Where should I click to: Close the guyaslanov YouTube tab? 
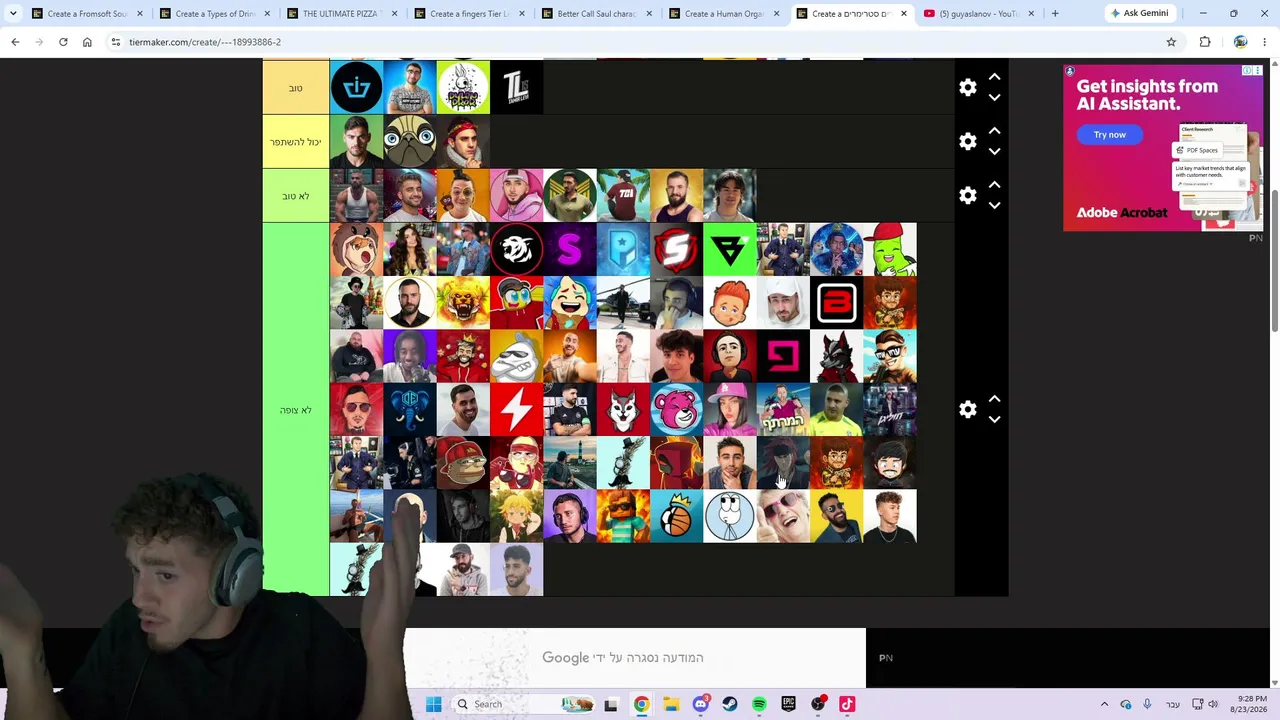pyautogui.click(x=1031, y=14)
